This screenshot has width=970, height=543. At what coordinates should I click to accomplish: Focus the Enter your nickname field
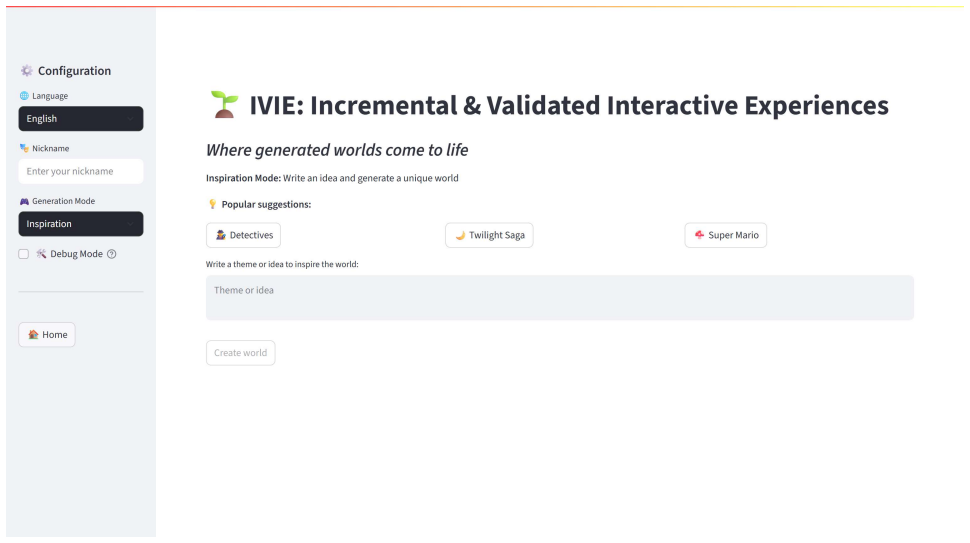pos(81,171)
